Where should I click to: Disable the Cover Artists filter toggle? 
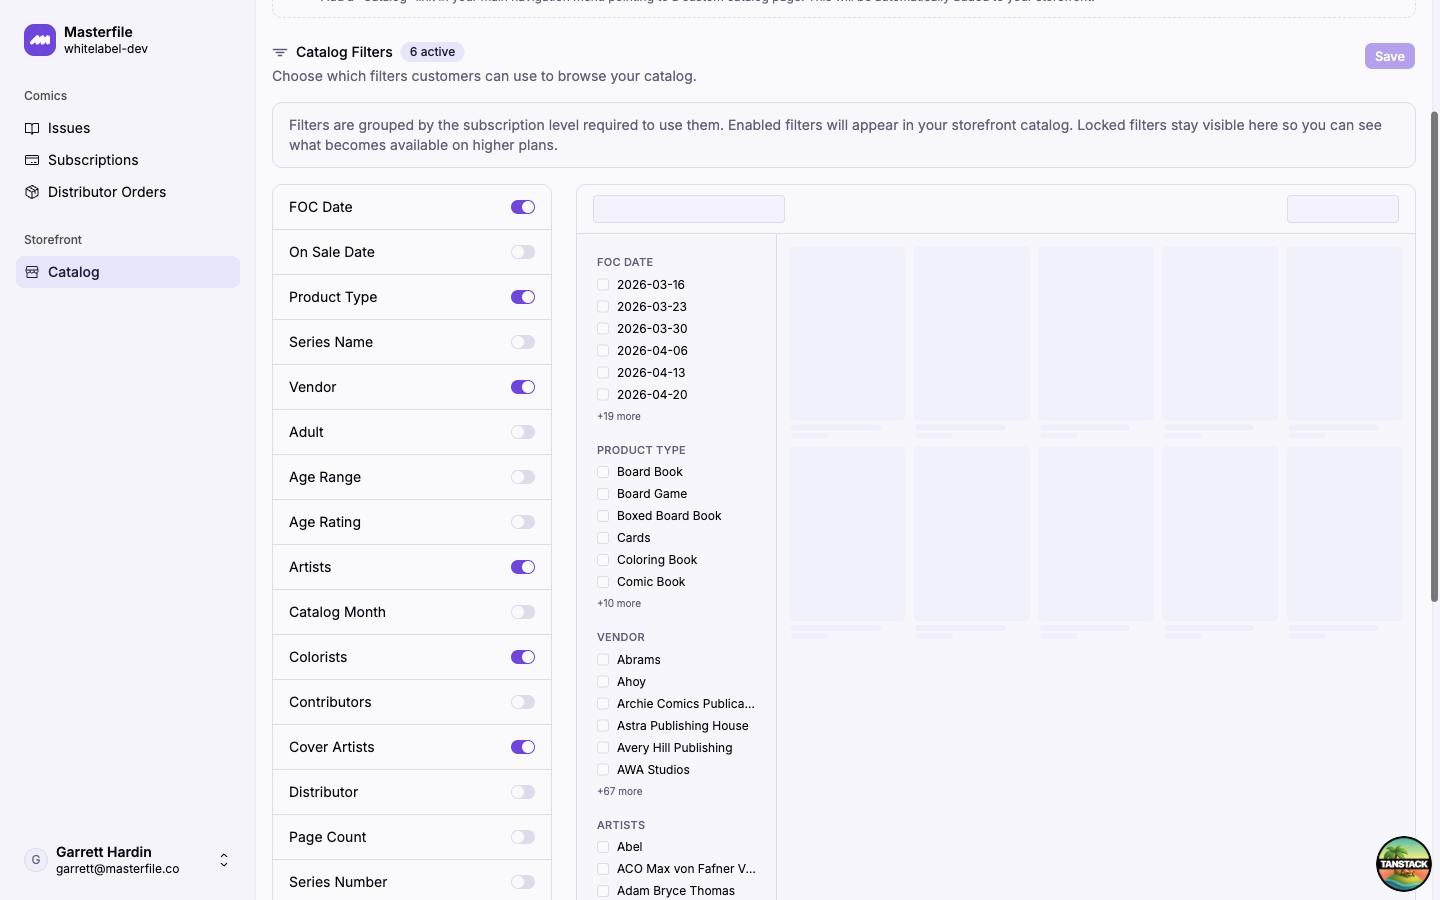coord(523,747)
